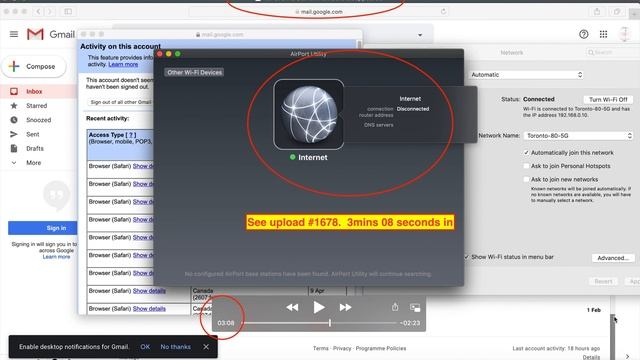Decline notifications with No thanks

(x=176, y=347)
